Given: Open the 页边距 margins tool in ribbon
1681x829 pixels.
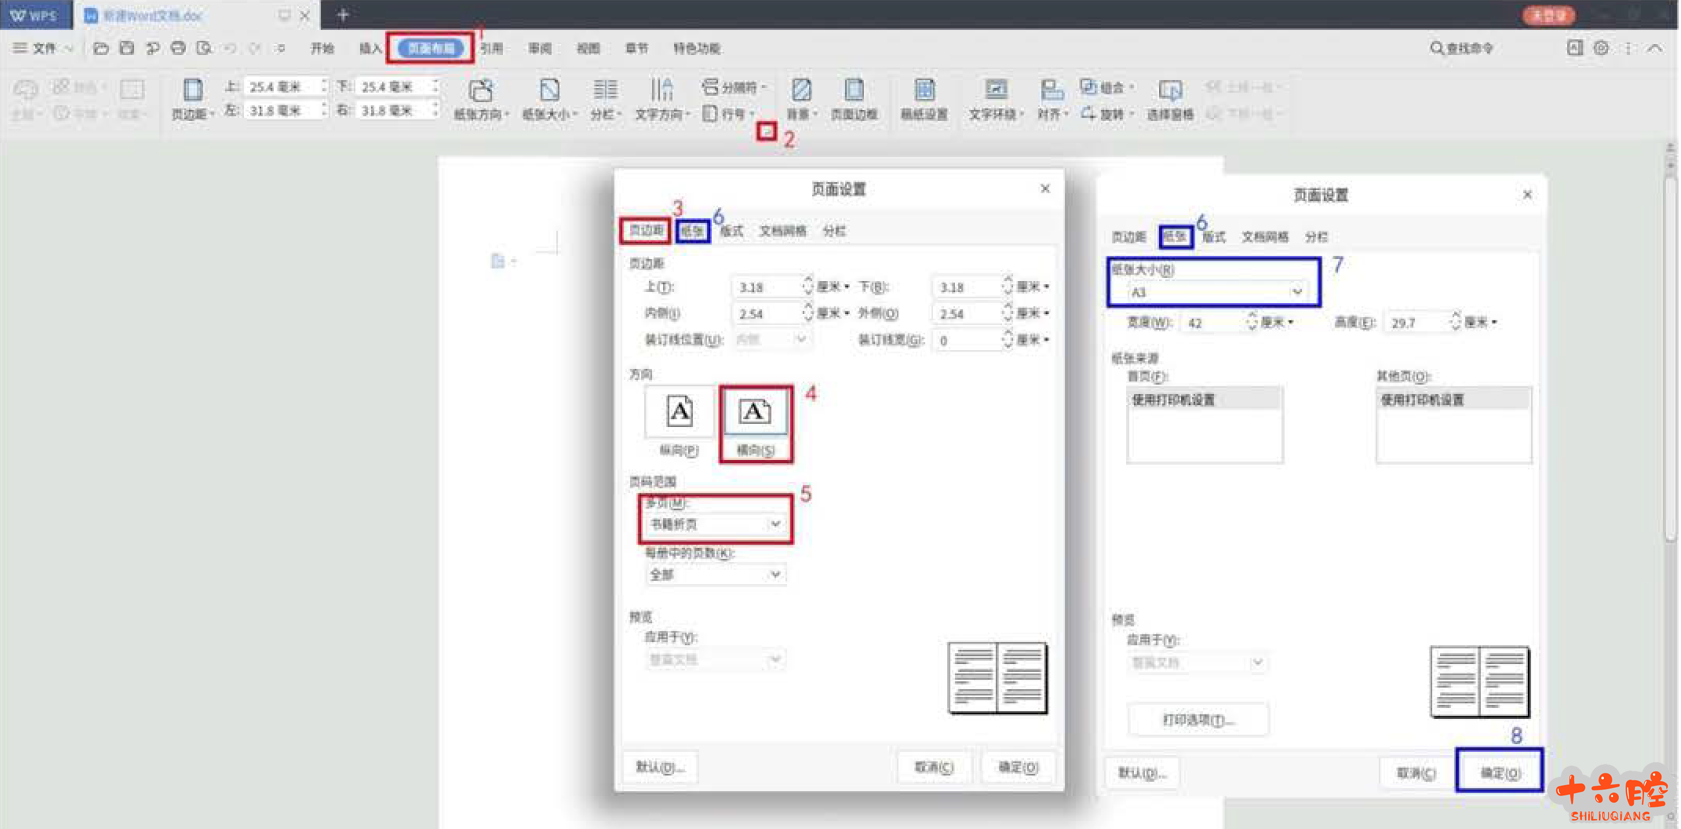Looking at the screenshot, I should (x=192, y=98).
